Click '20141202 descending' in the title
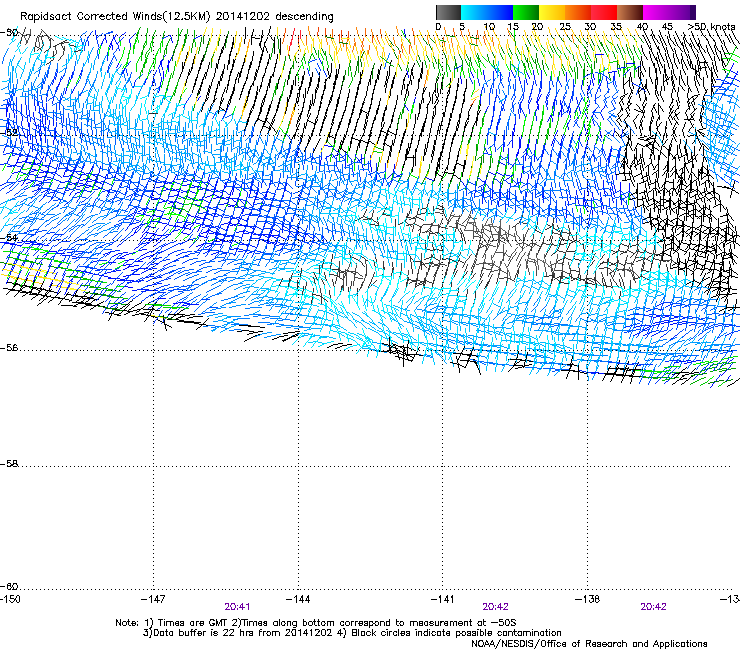 pyautogui.click(x=274, y=17)
